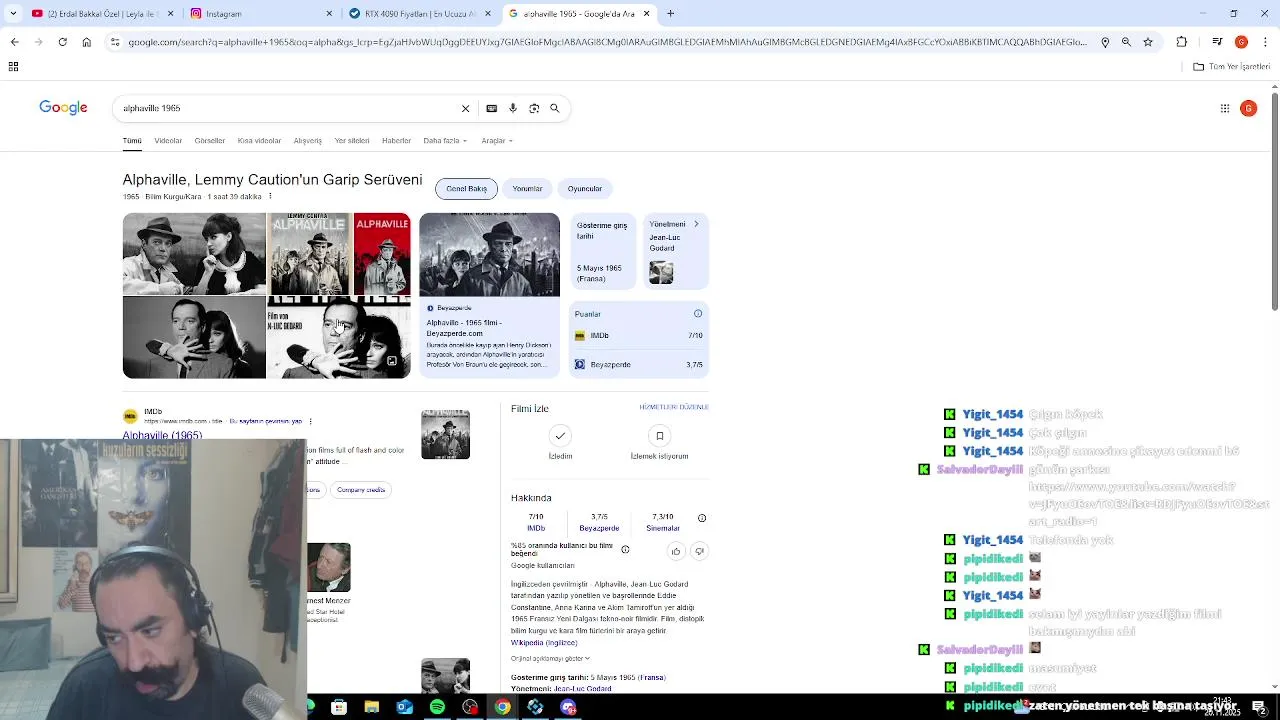Open Spotify from the taskbar

pyautogui.click(x=437, y=707)
